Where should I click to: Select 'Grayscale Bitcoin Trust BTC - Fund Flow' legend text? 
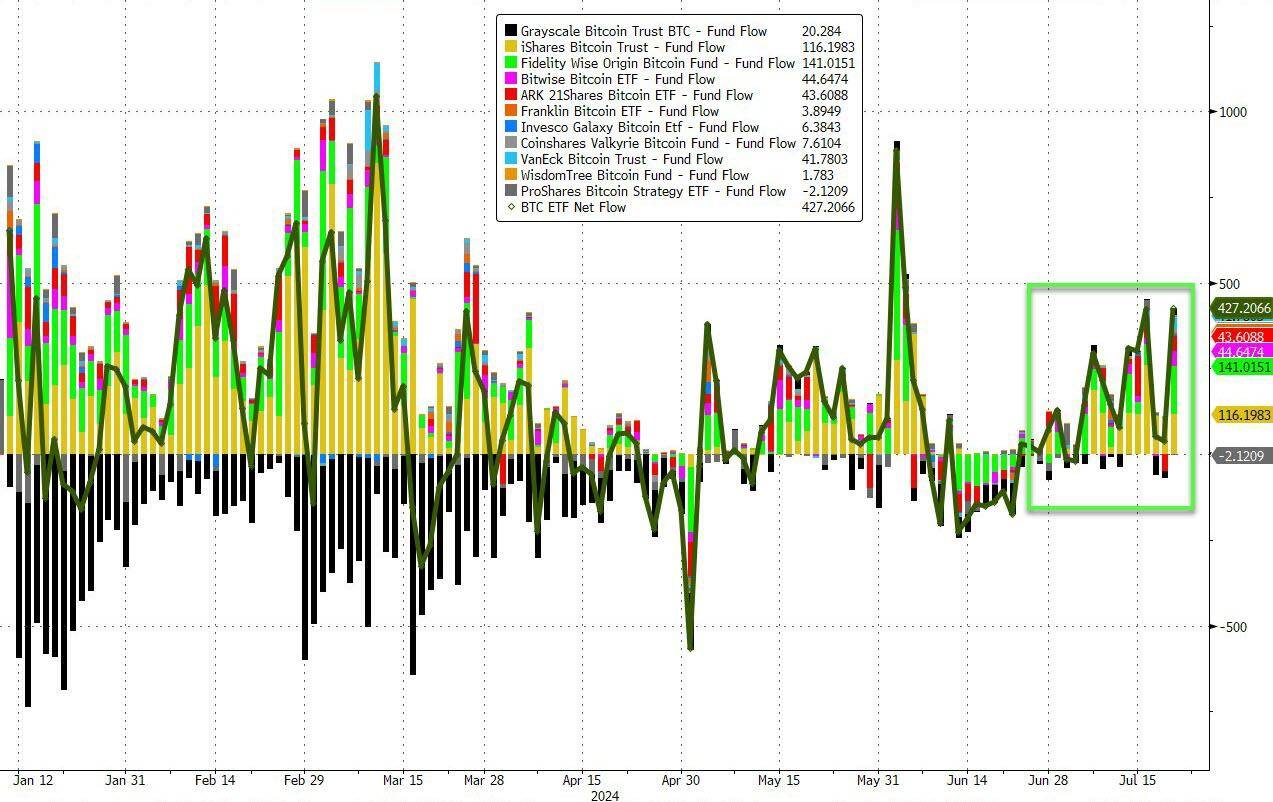point(644,31)
